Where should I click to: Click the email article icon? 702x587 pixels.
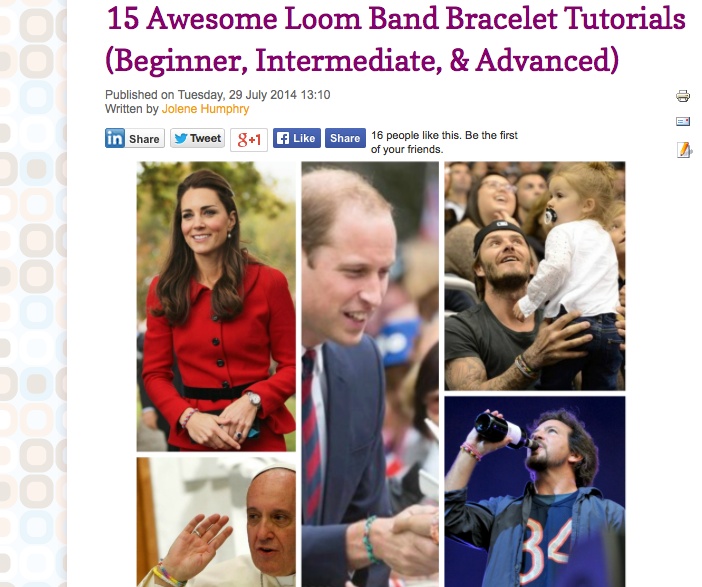683,121
